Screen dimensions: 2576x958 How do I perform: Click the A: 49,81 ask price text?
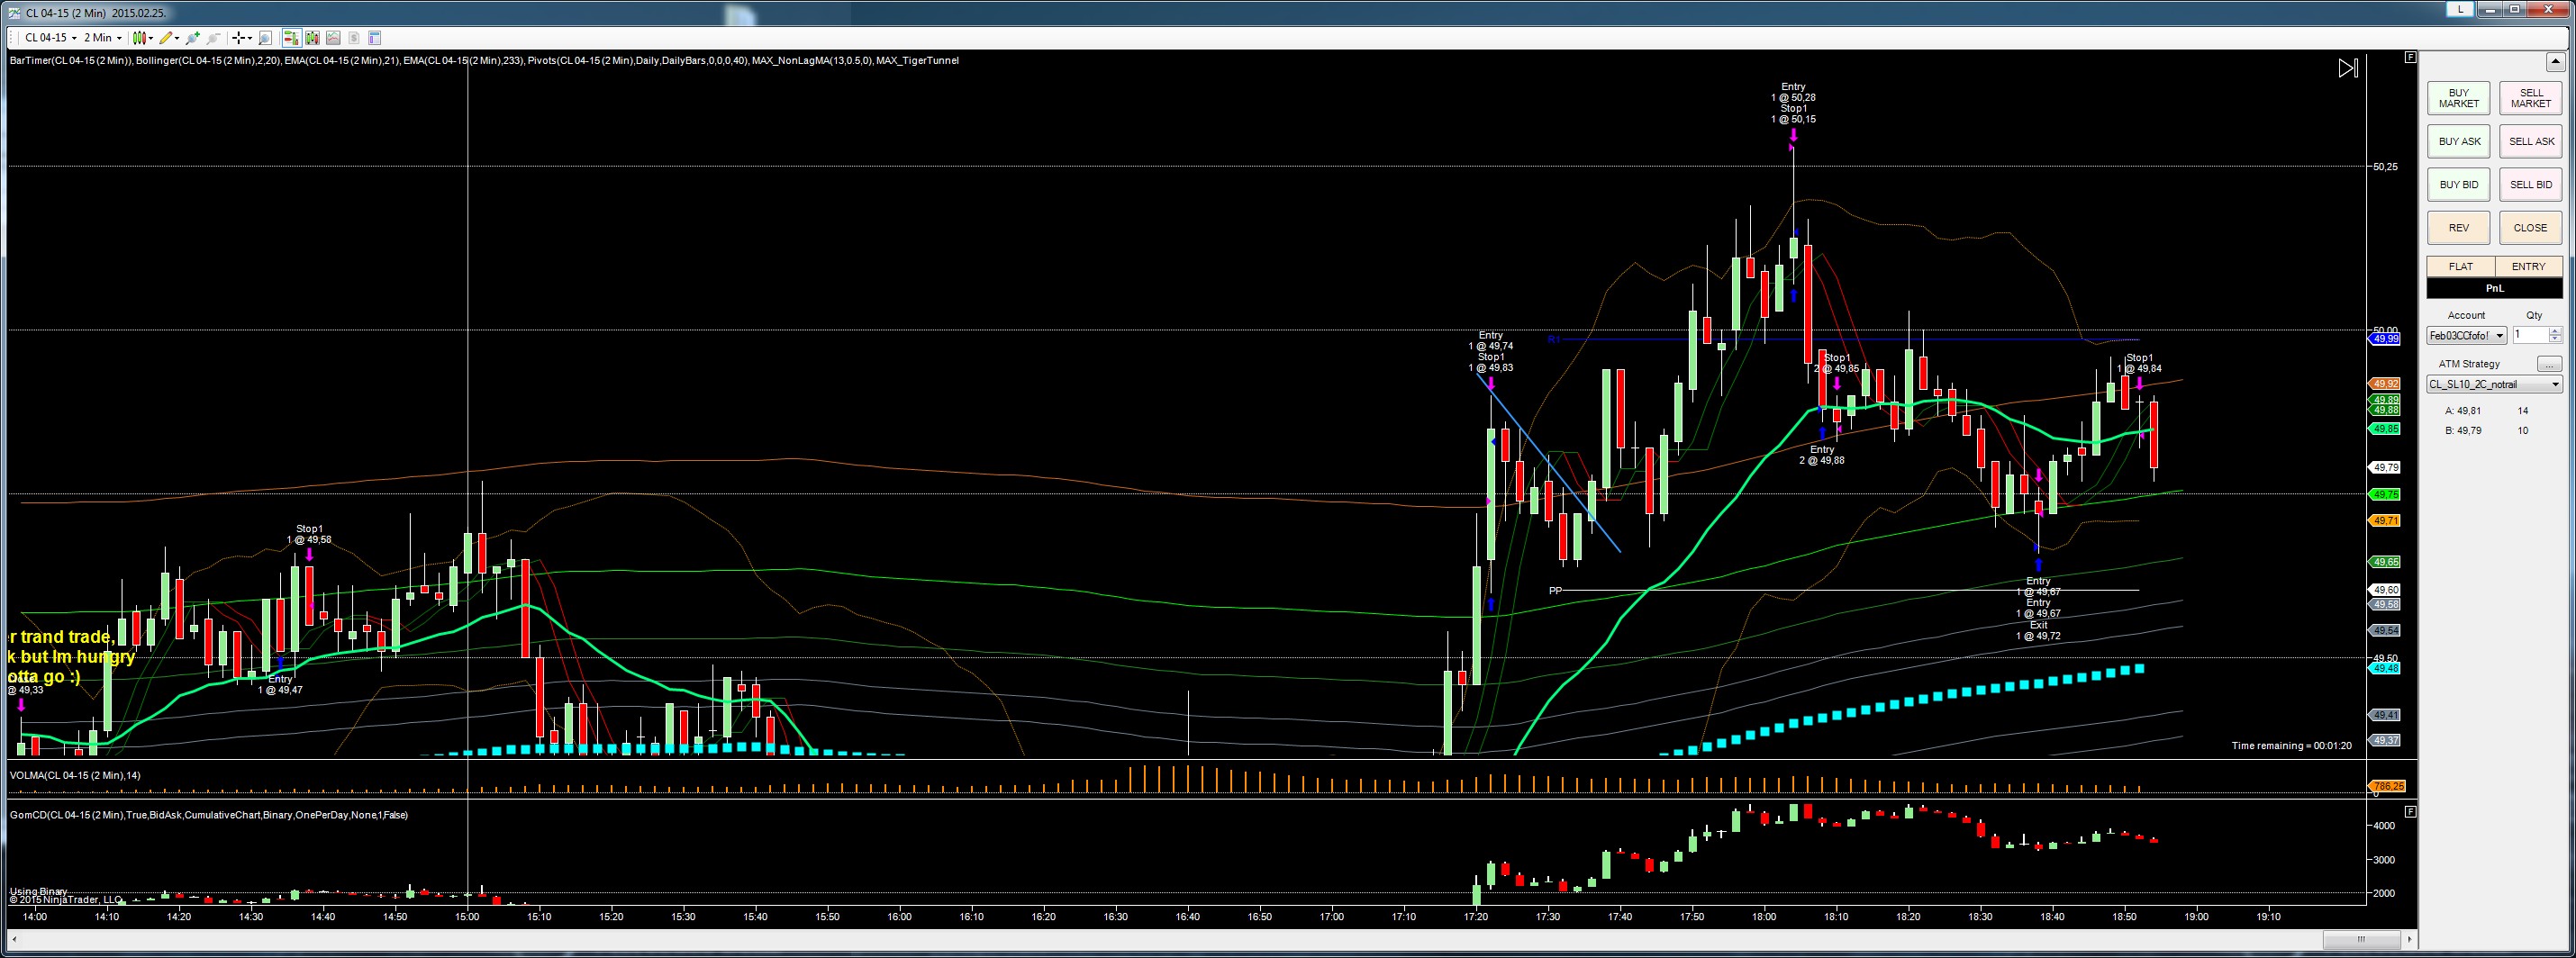pyautogui.click(x=2463, y=410)
